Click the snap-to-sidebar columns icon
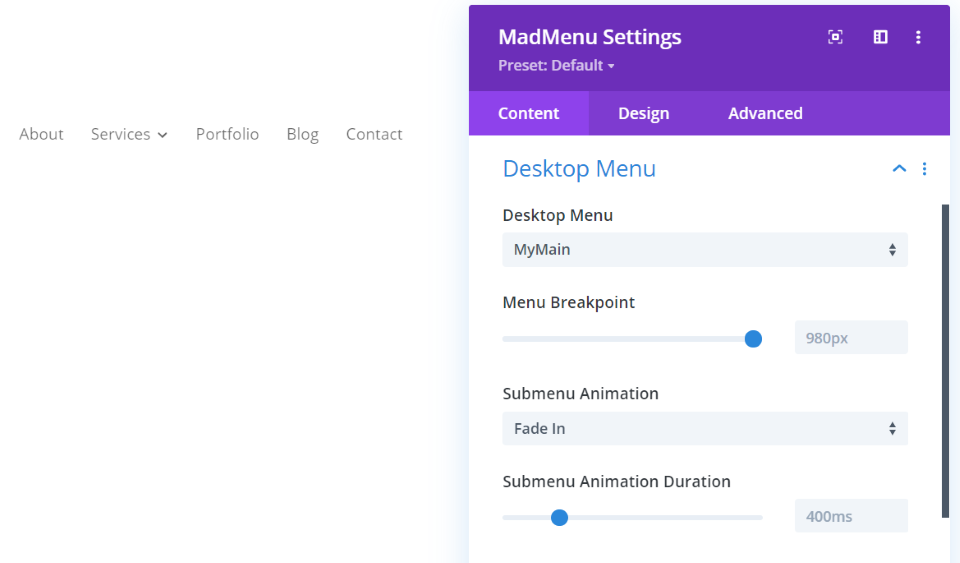This screenshot has width=960, height=563. [880, 37]
